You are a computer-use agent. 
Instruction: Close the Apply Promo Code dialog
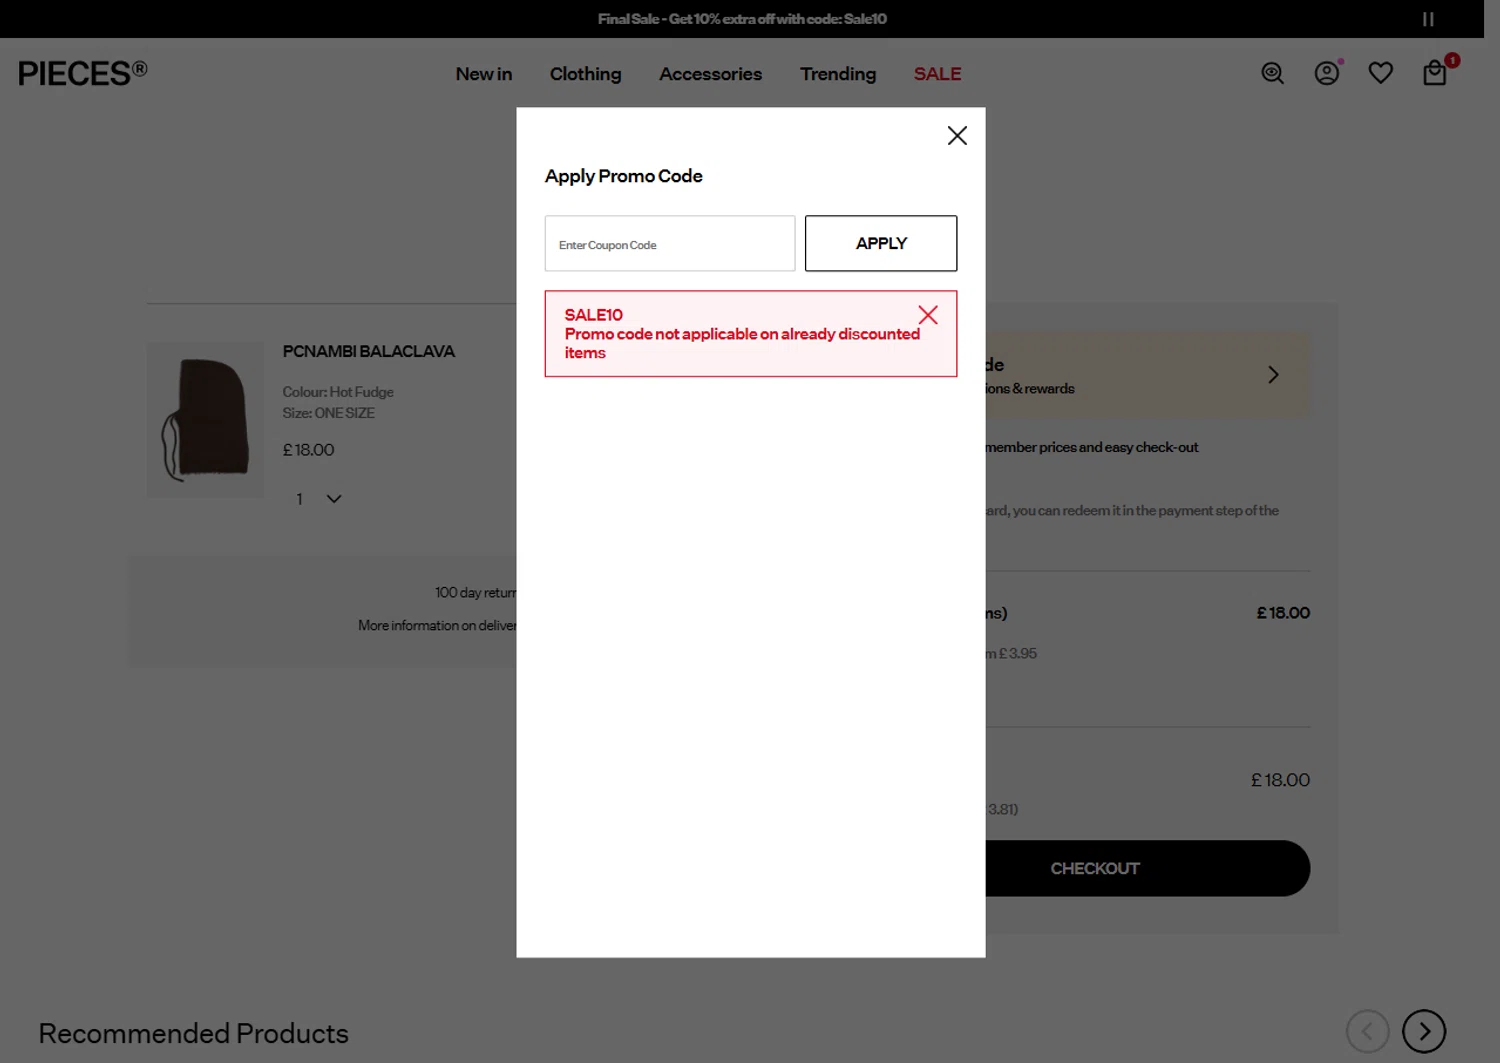(957, 136)
